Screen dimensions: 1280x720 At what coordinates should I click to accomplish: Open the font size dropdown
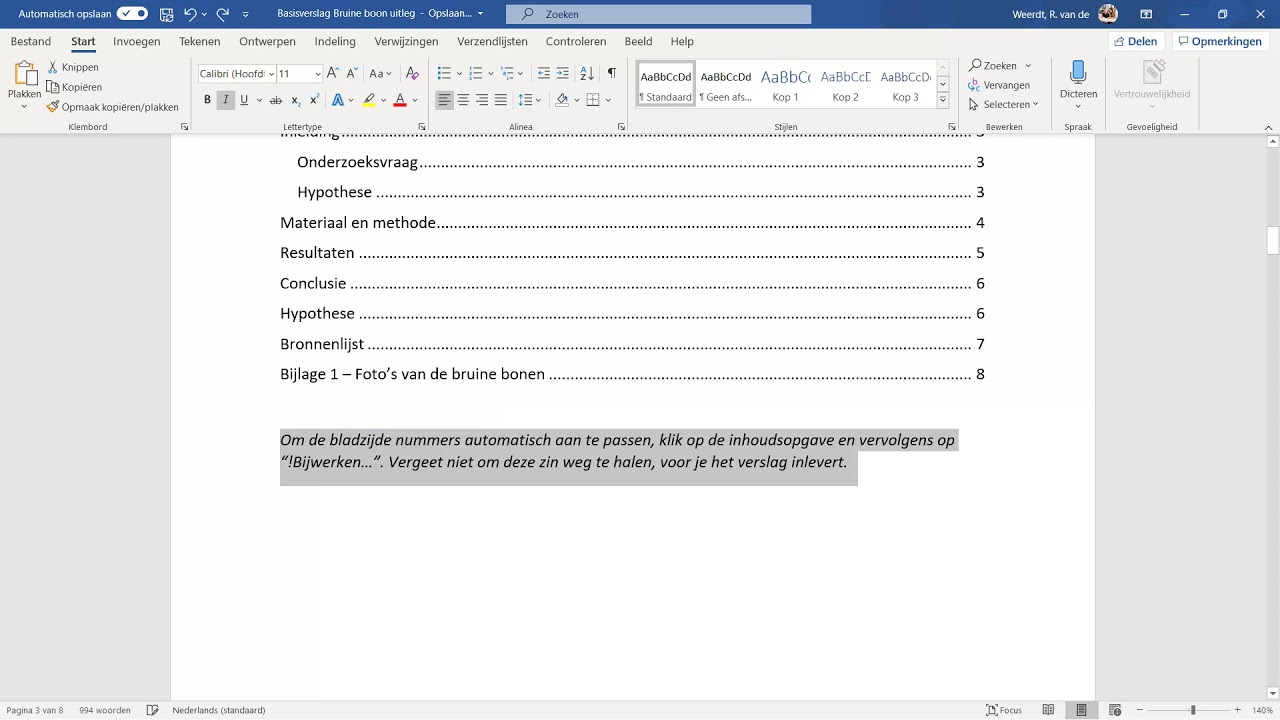[318, 74]
